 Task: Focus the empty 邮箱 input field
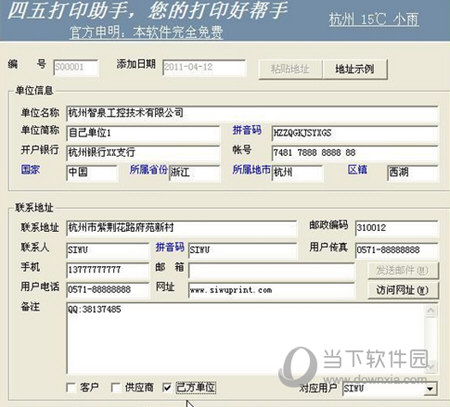[x=271, y=270]
